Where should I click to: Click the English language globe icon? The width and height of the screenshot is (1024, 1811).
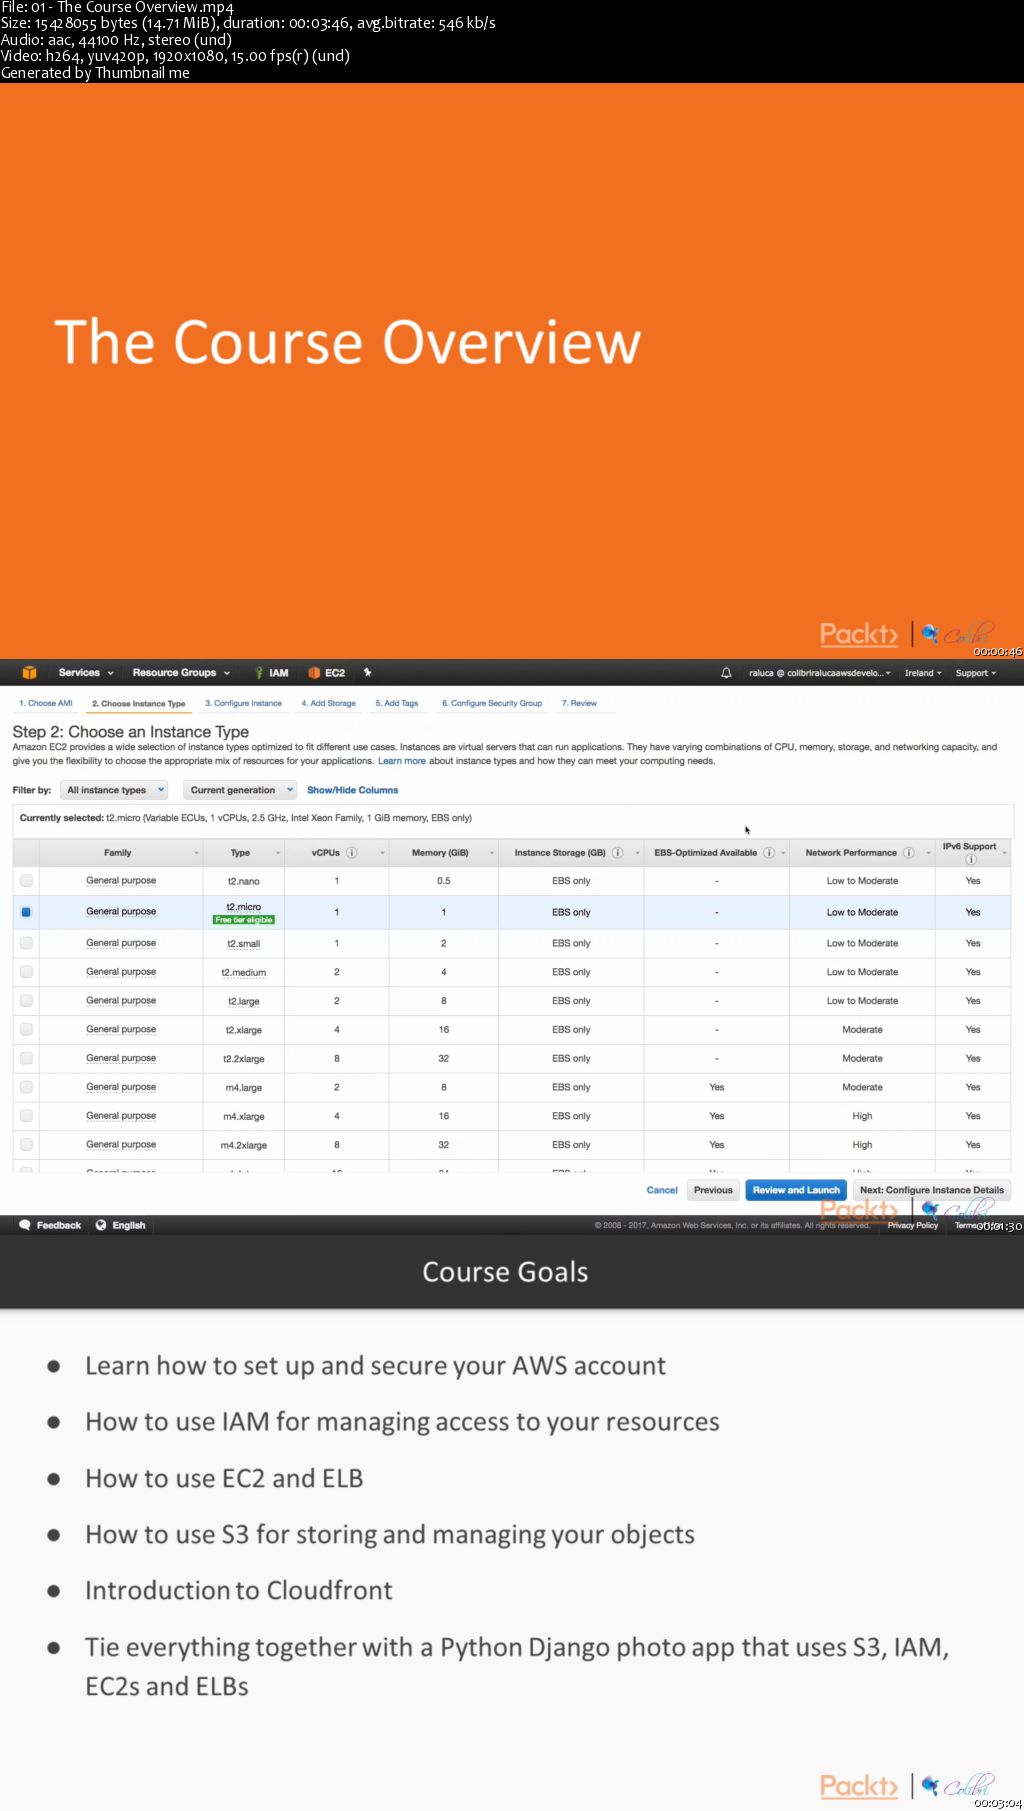point(101,1225)
